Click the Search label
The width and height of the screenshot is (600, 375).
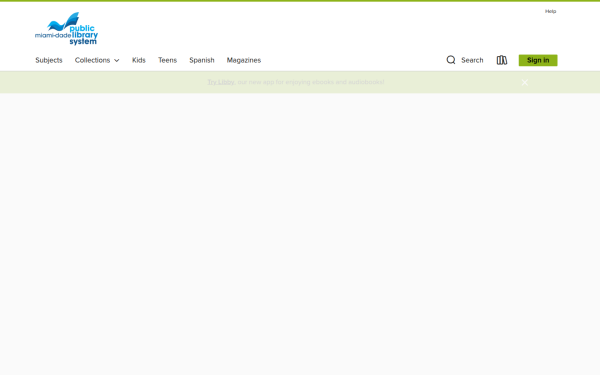click(x=472, y=60)
